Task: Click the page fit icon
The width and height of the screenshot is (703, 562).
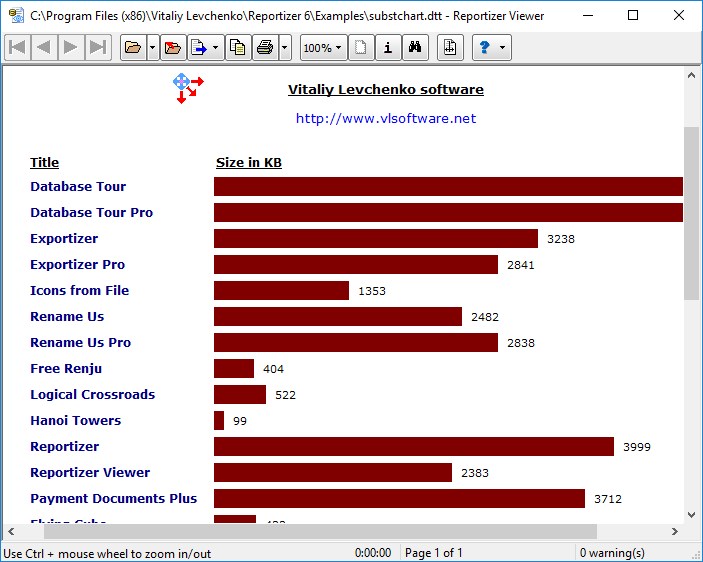Action: click(450, 47)
